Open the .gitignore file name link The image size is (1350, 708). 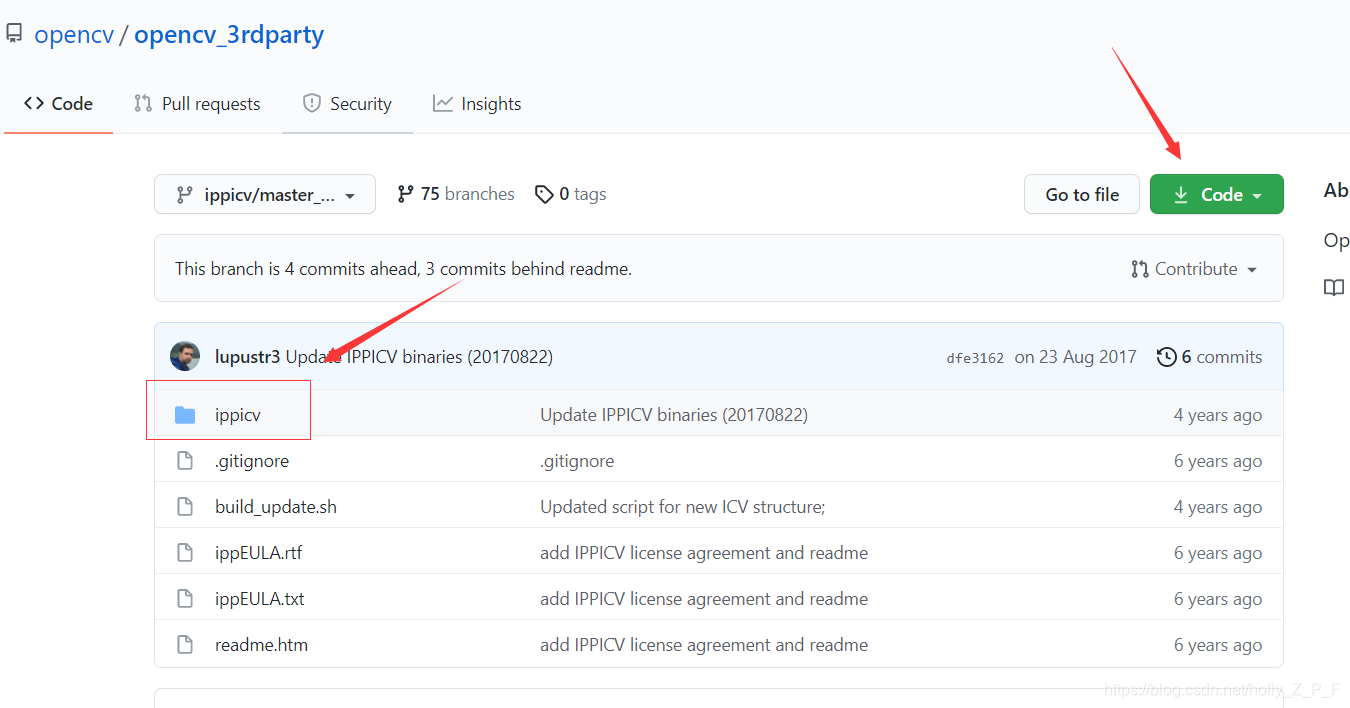pos(252,461)
